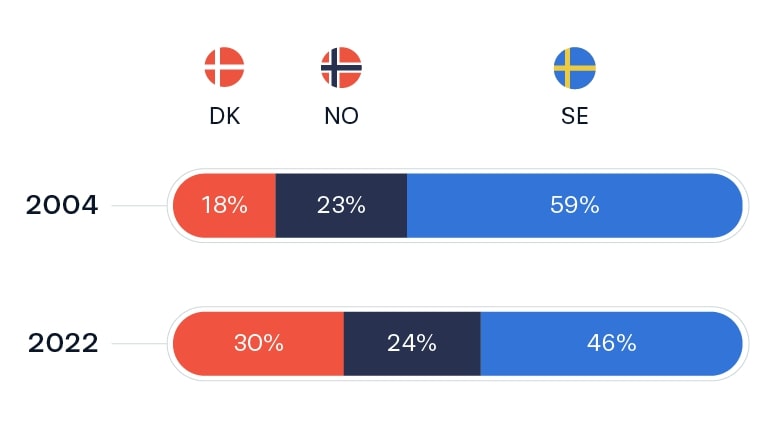Click the Denmark flag icon
772x434 pixels.
coord(224,67)
